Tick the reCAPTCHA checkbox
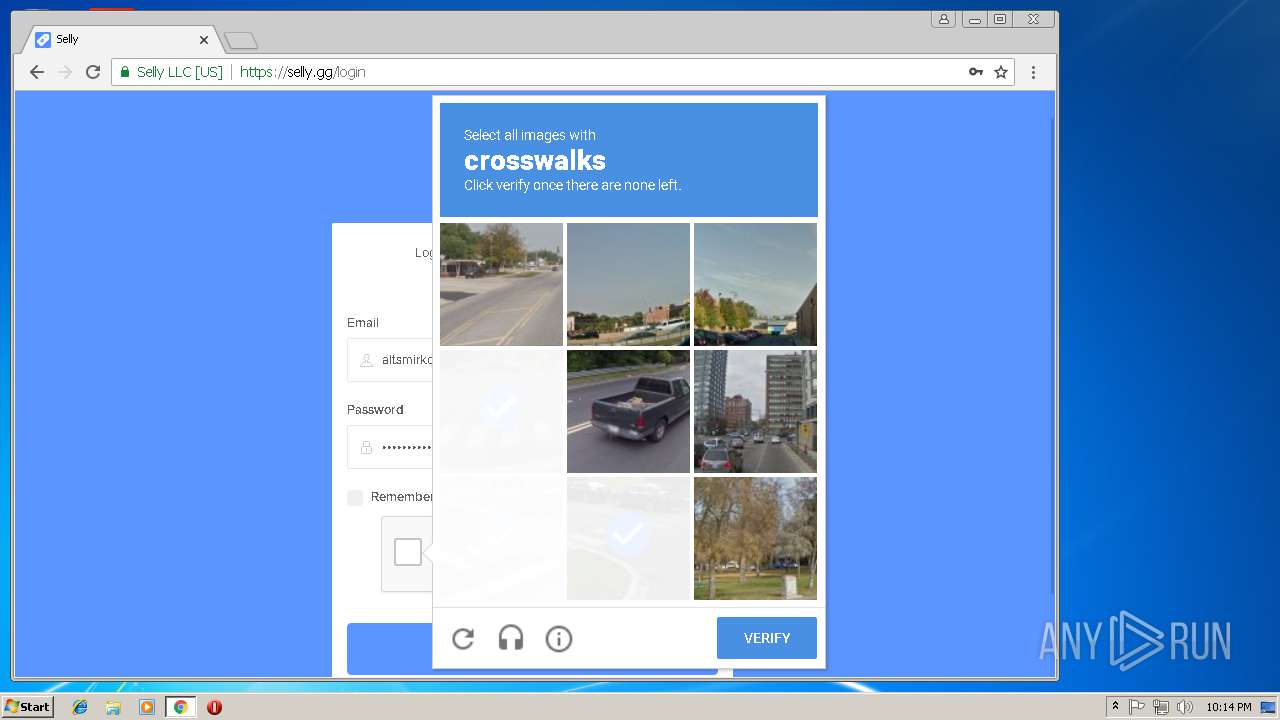Image resolution: width=1280 pixels, height=720 pixels. (408, 552)
